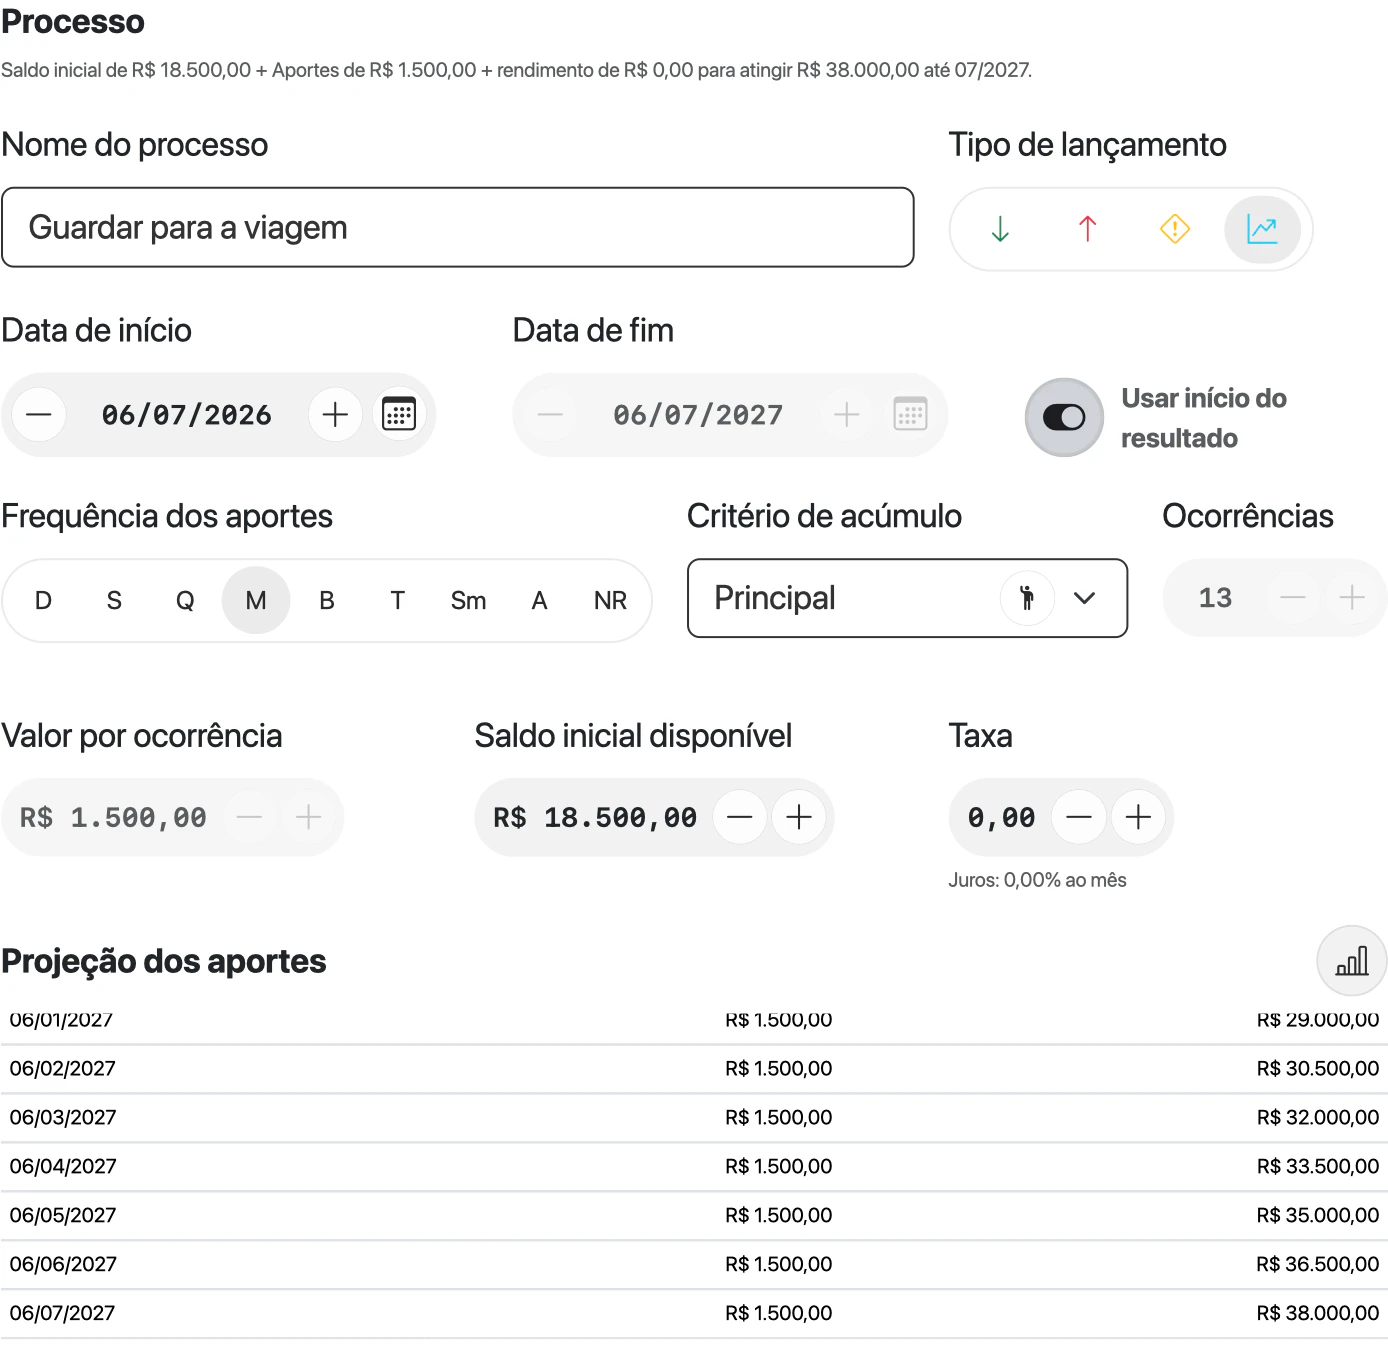Decrease the start date with minus button
The height and width of the screenshot is (1371, 1388).
(39, 414)
